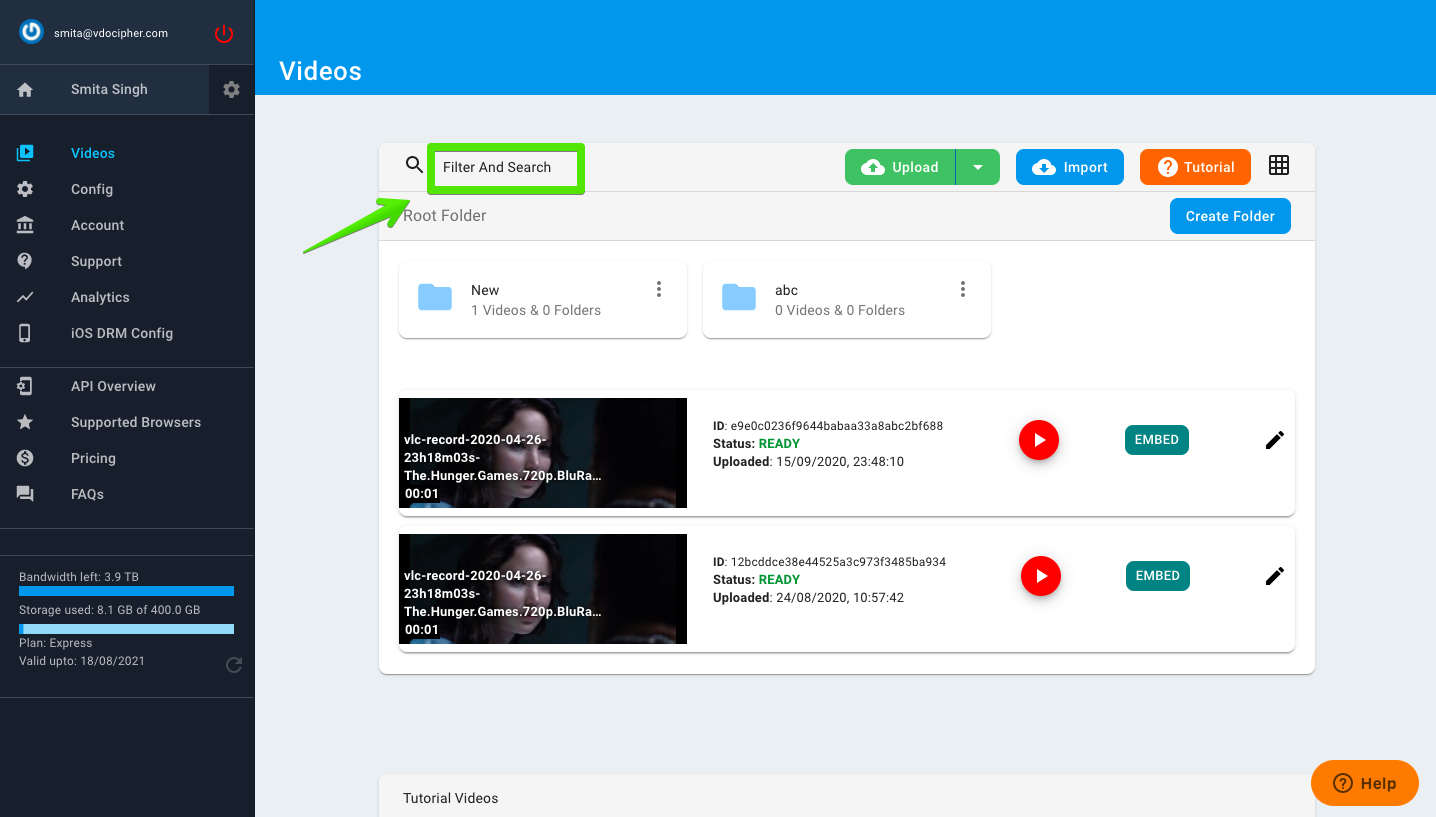Edit video uploaded 24/08/2020 with pencil icon
This screenshot has width=1436, height=817.
1275,576
